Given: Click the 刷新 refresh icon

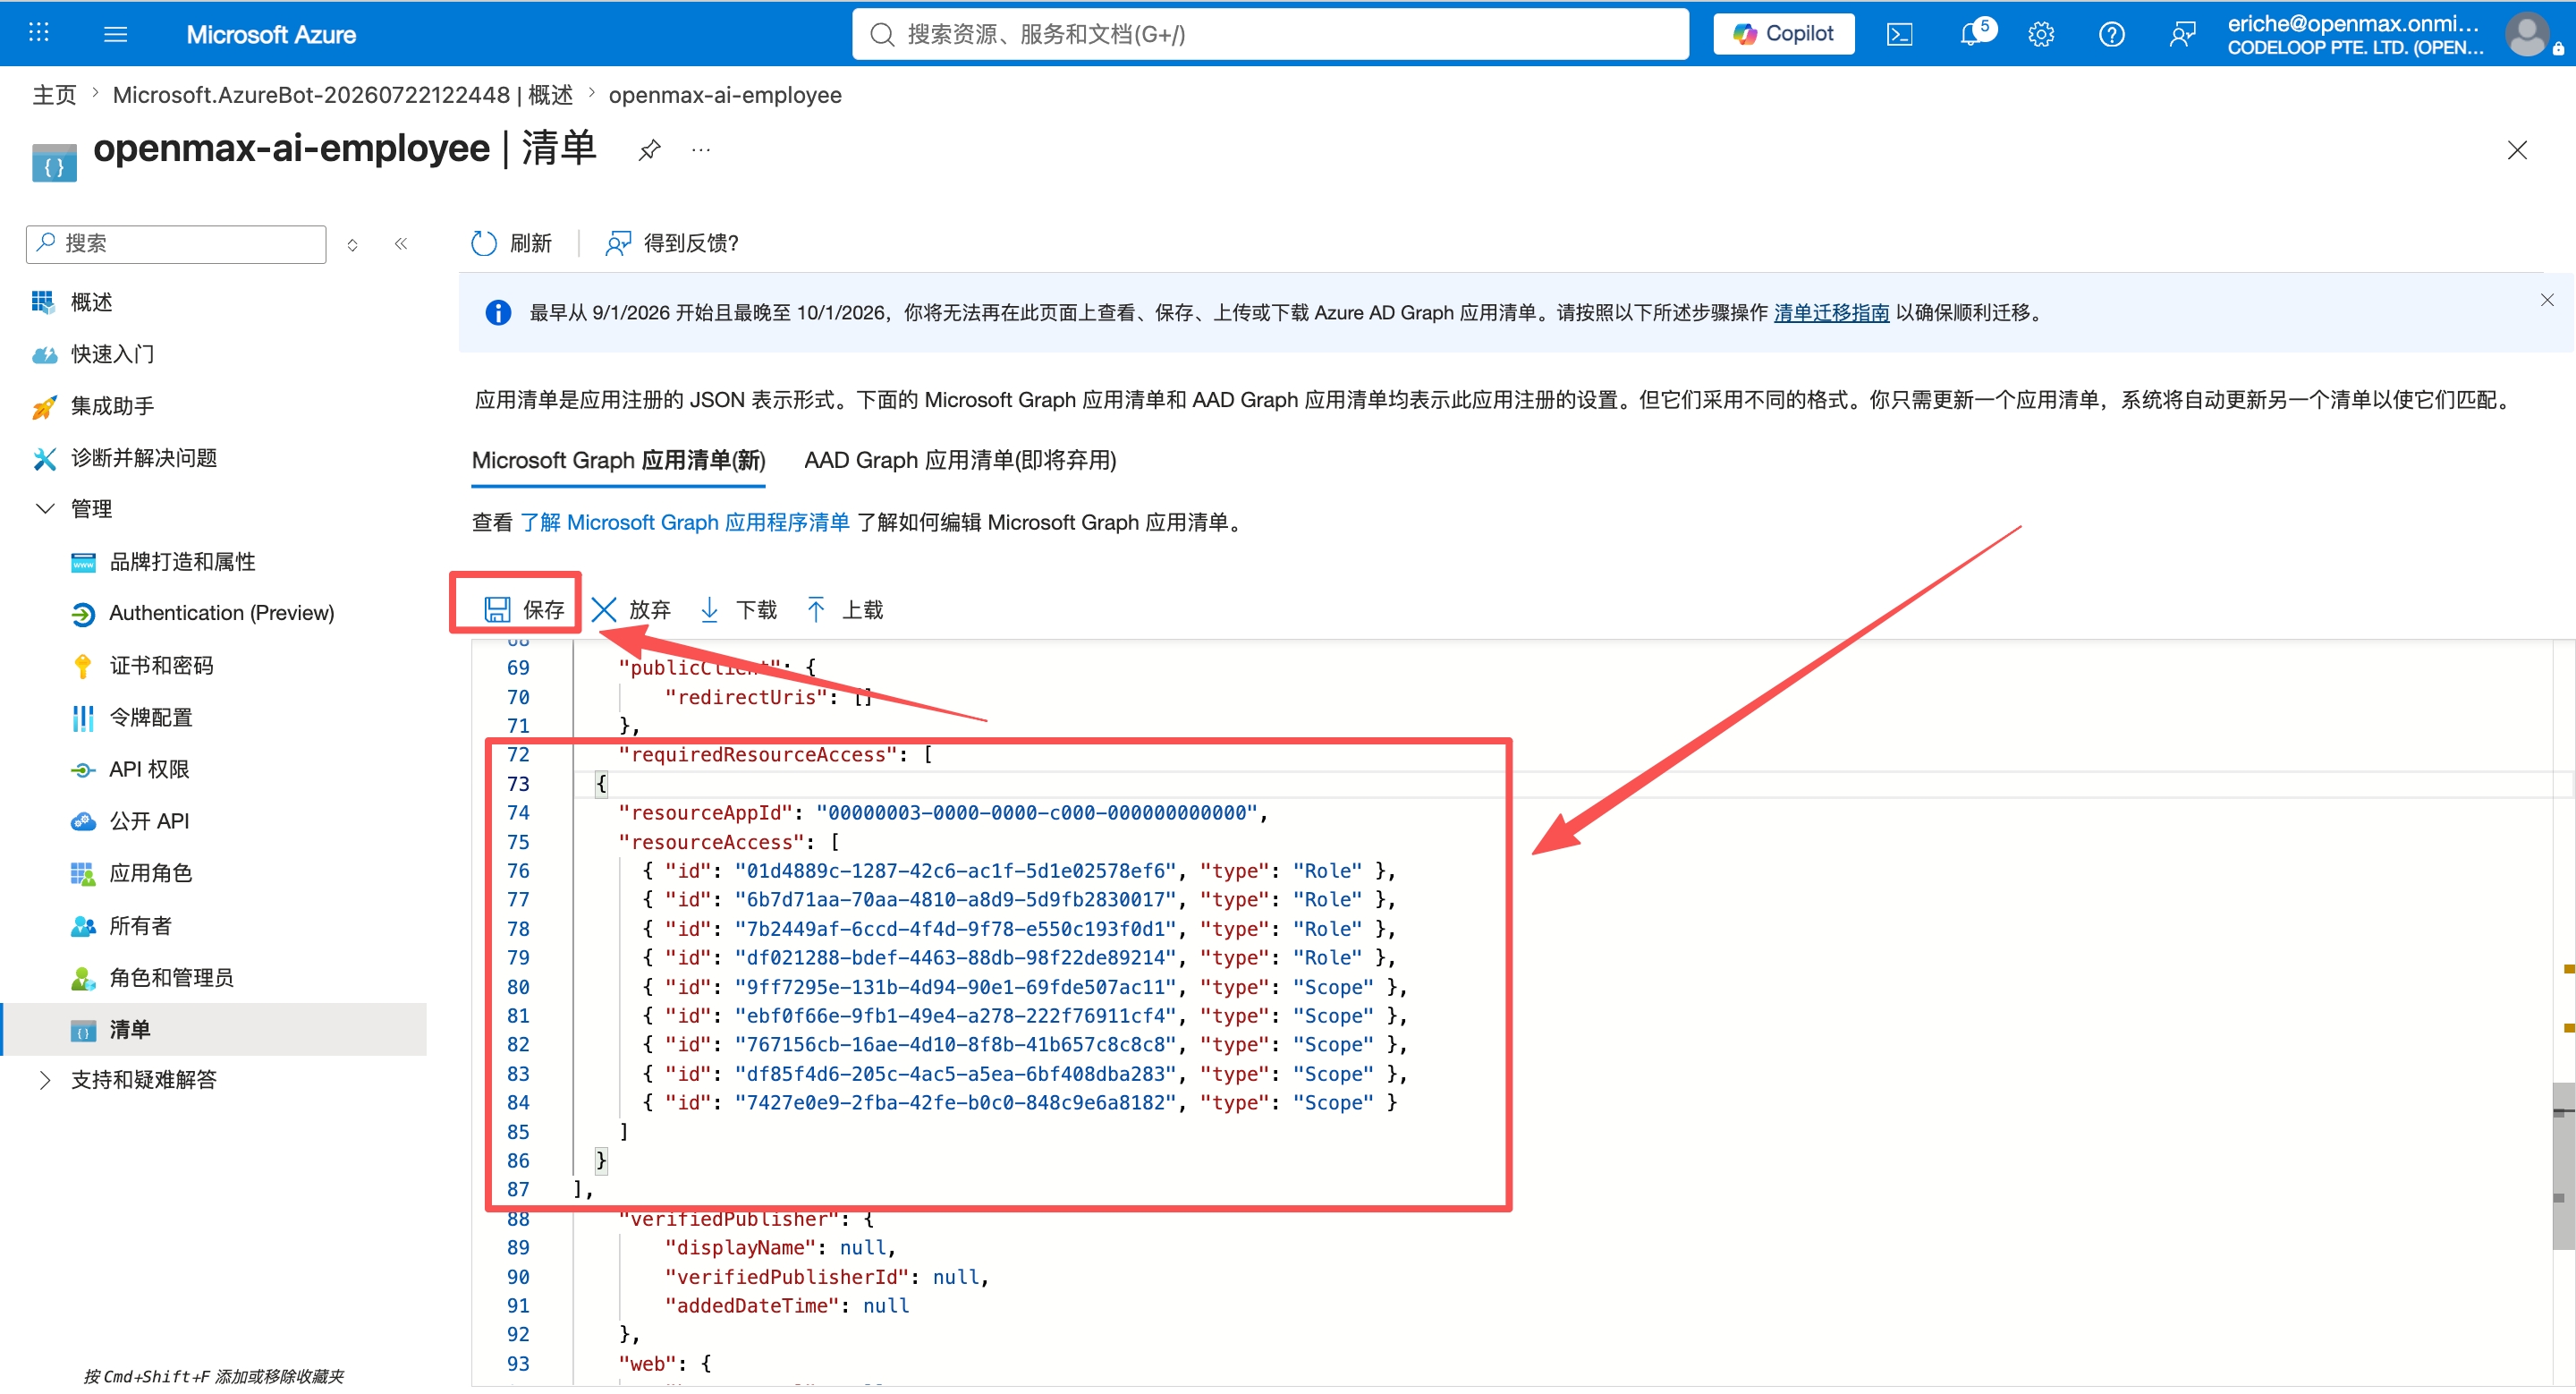Looking at the screenshot, I should tap(484, 243).
